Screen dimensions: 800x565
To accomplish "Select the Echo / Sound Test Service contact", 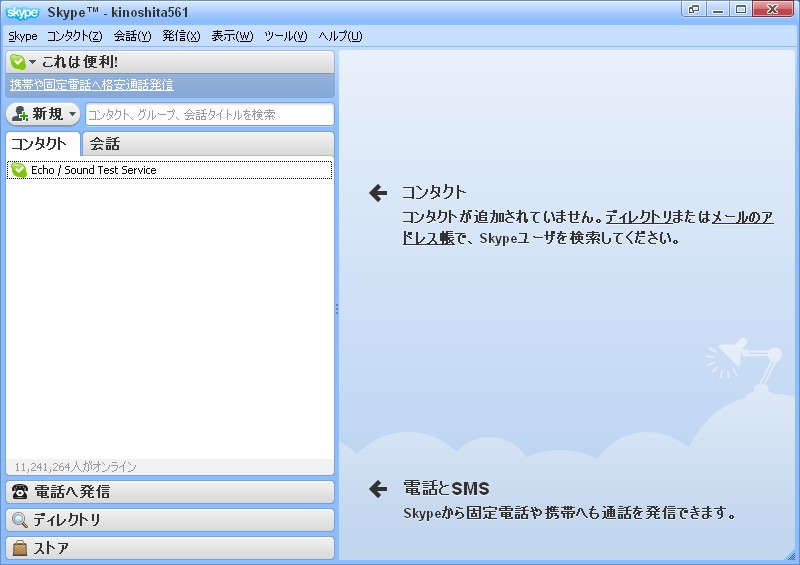I will (169, 170).
